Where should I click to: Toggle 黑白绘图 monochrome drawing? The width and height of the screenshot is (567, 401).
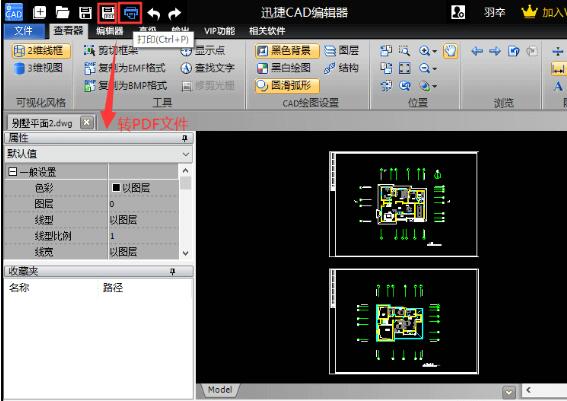click(284, 68)
